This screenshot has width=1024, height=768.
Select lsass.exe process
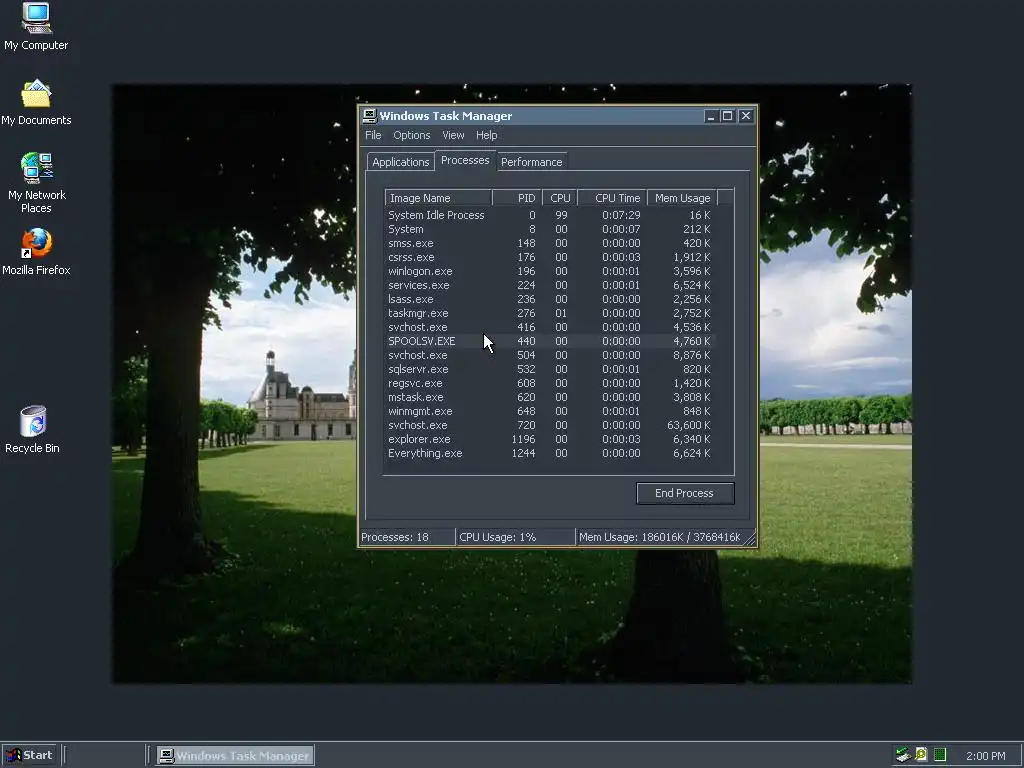tap(549, 299)
